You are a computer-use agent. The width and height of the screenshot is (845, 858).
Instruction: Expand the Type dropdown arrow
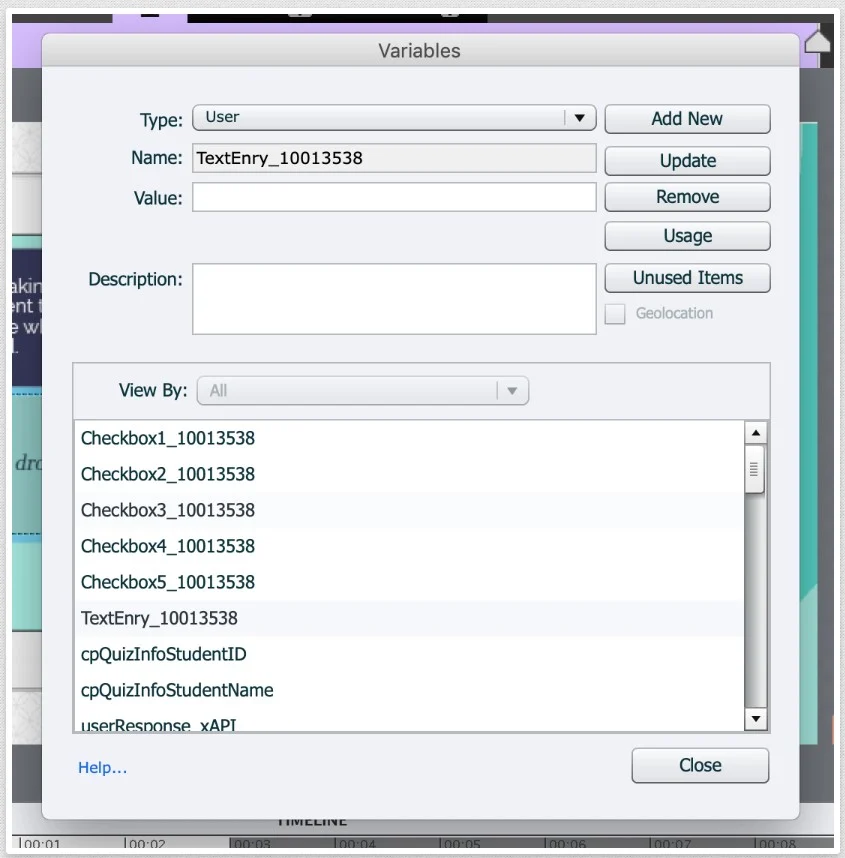pos(579,118)
